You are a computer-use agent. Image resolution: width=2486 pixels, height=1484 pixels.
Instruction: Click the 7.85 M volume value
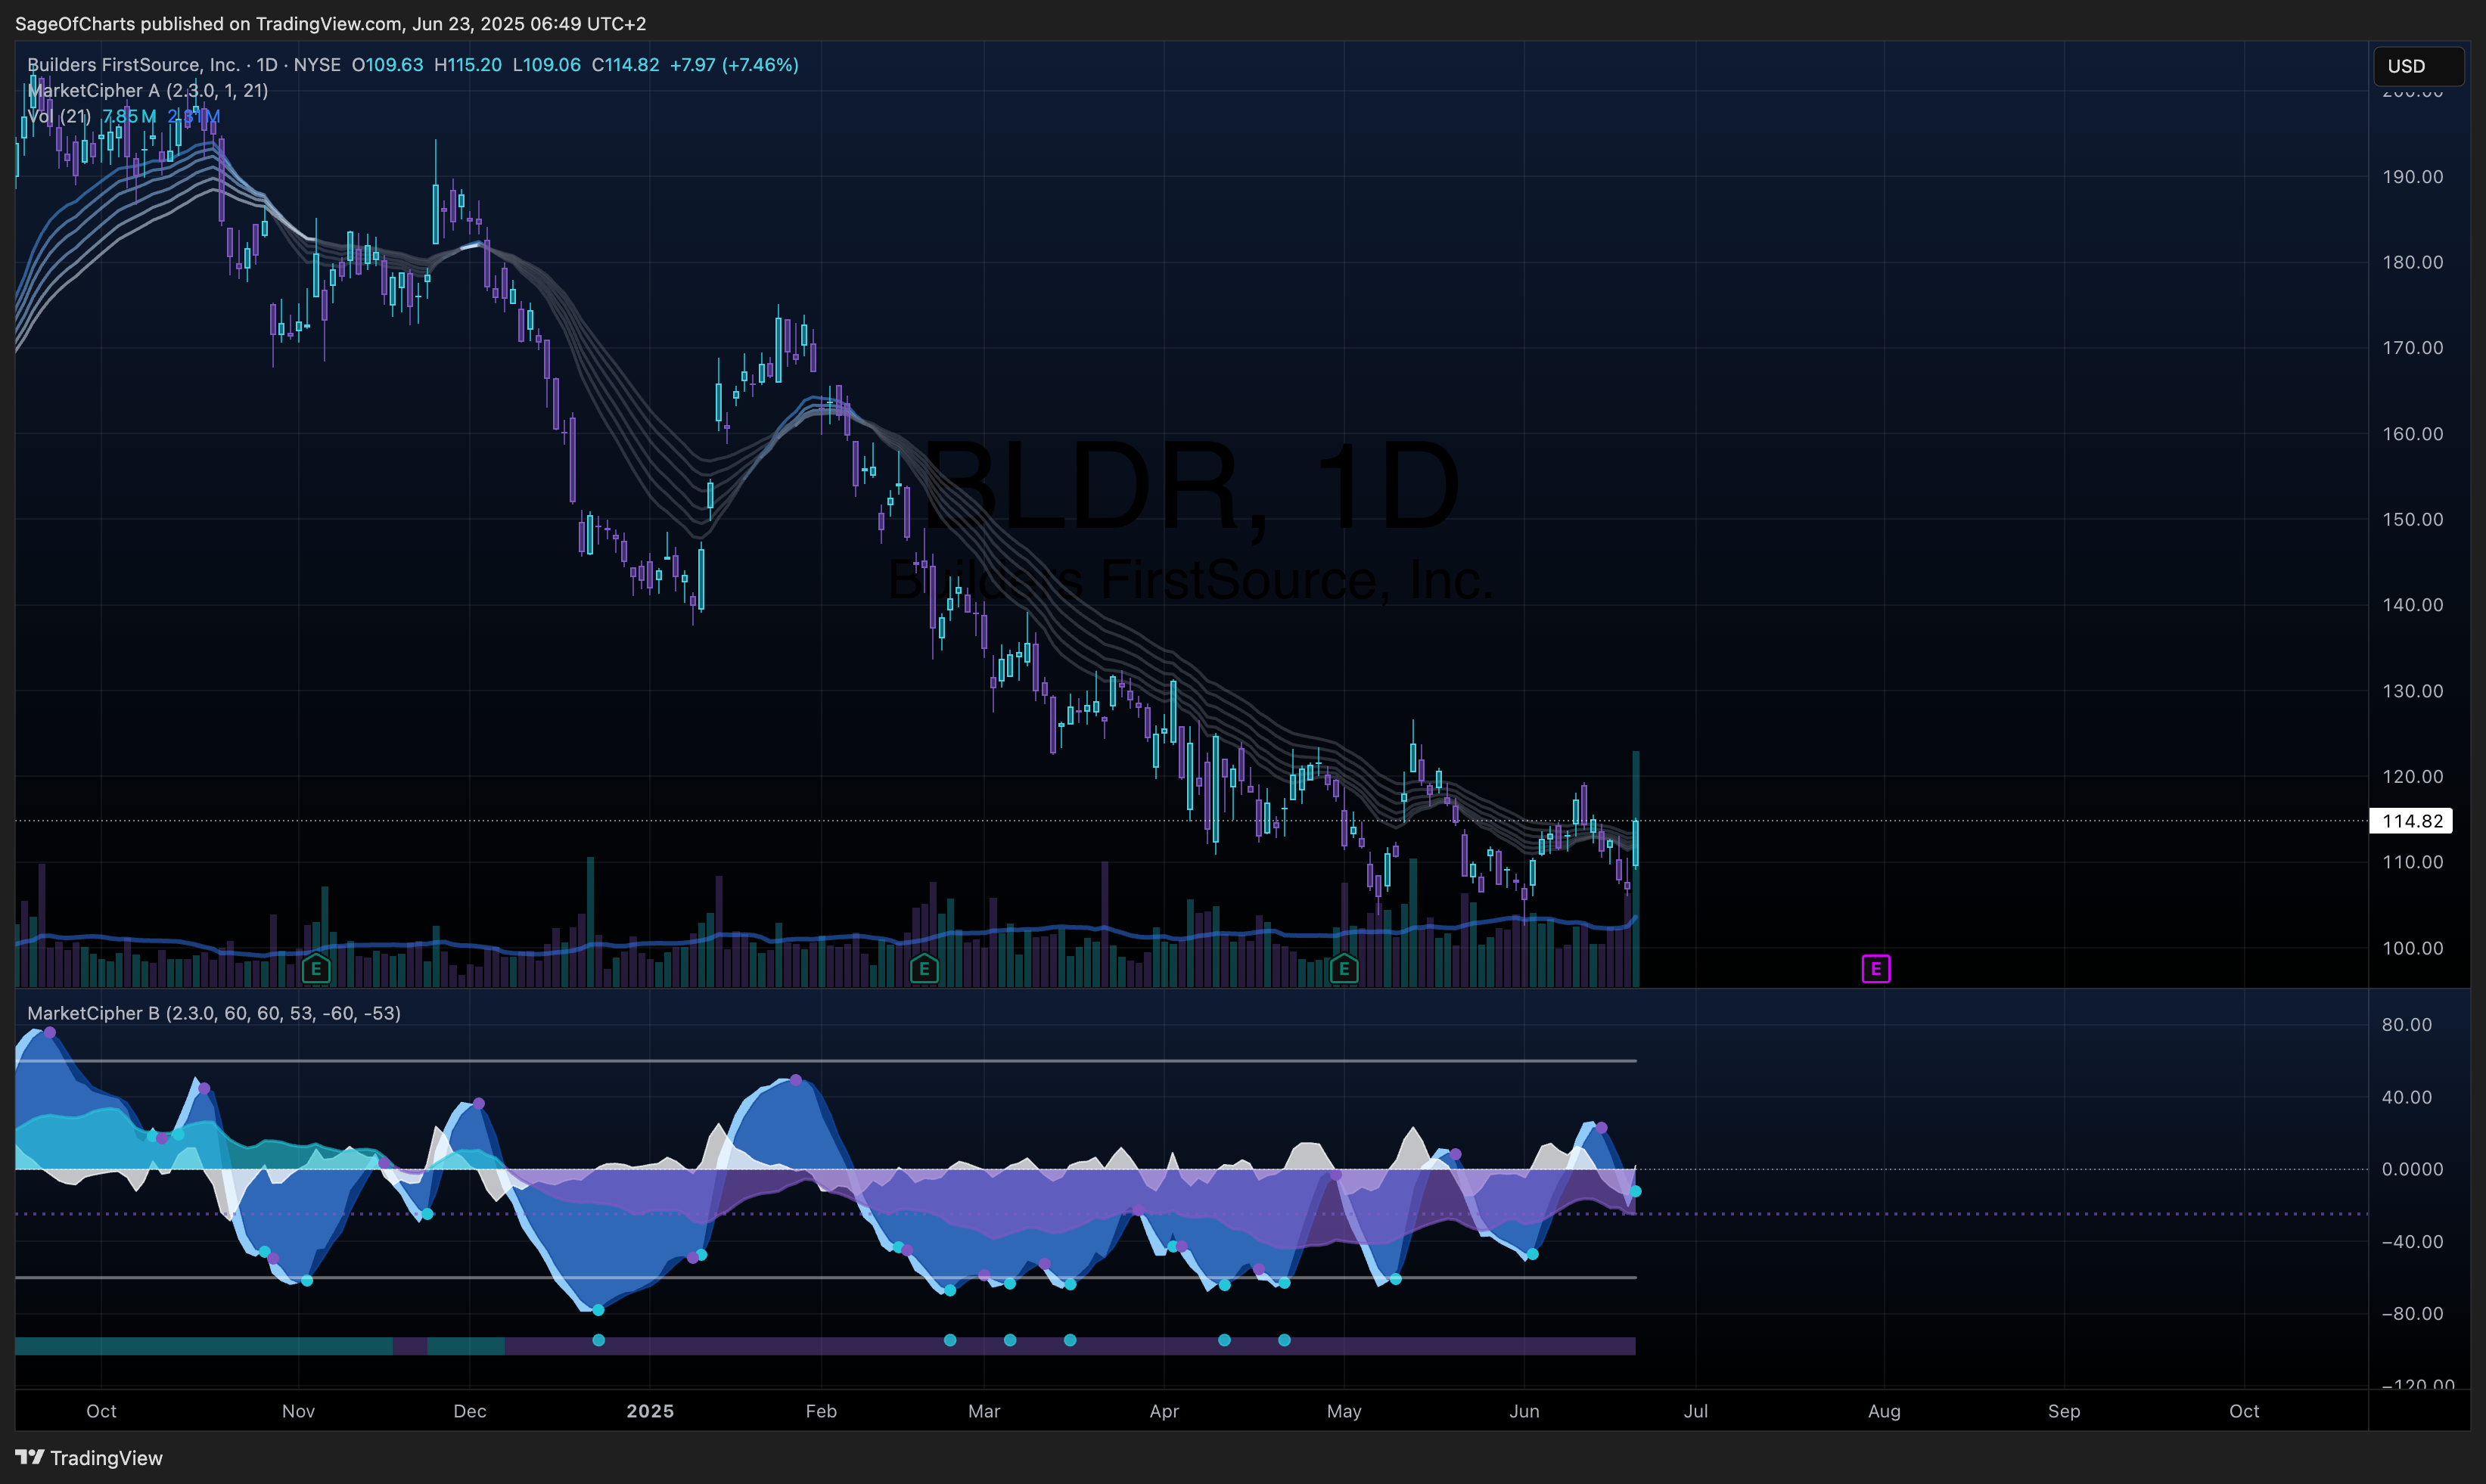coord(129,116)
